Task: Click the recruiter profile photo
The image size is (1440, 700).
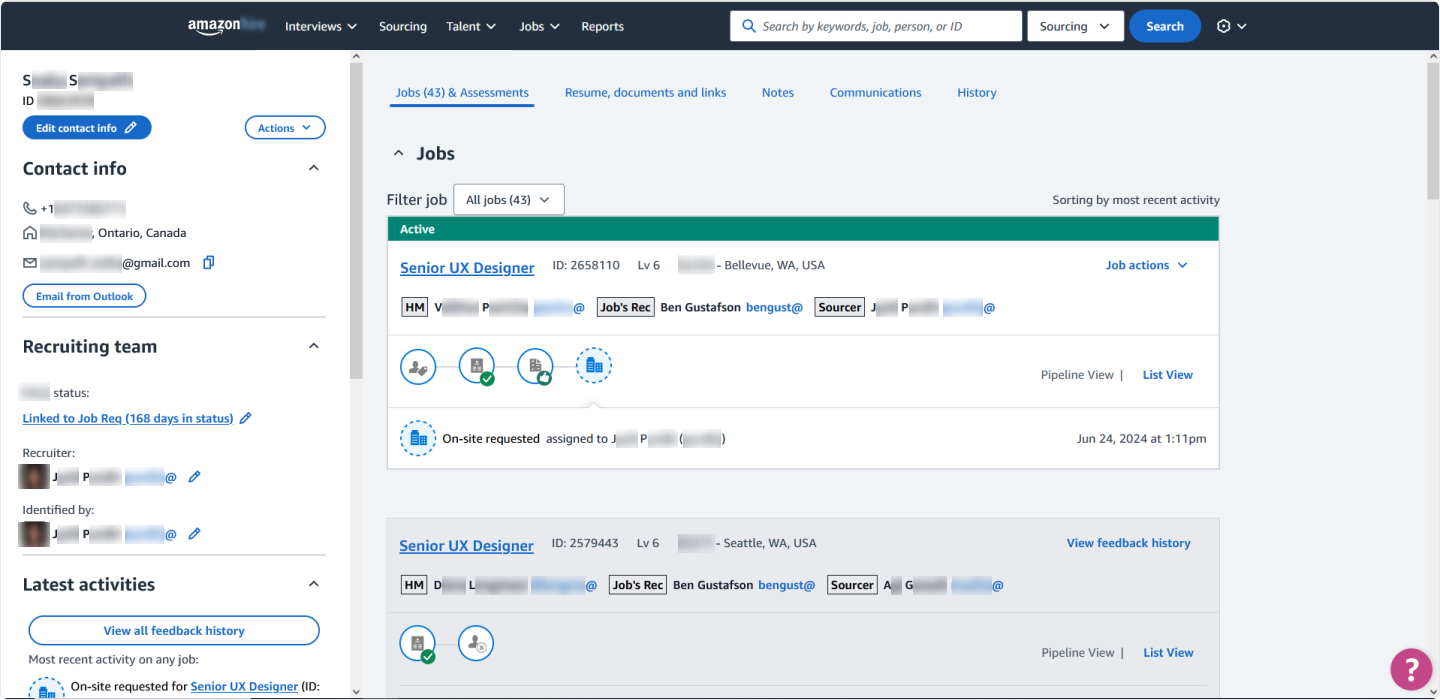Action: 35,476
